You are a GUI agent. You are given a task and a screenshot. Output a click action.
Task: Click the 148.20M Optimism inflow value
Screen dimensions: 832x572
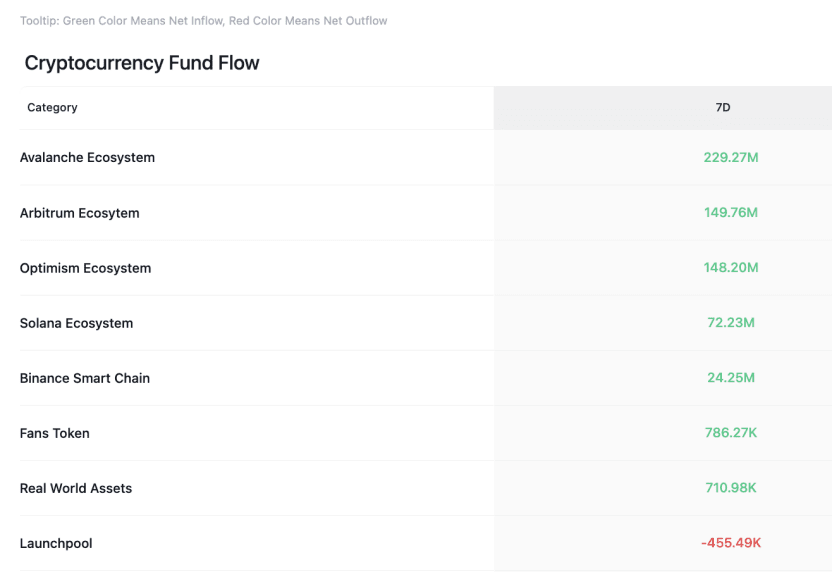coord(730,268)
